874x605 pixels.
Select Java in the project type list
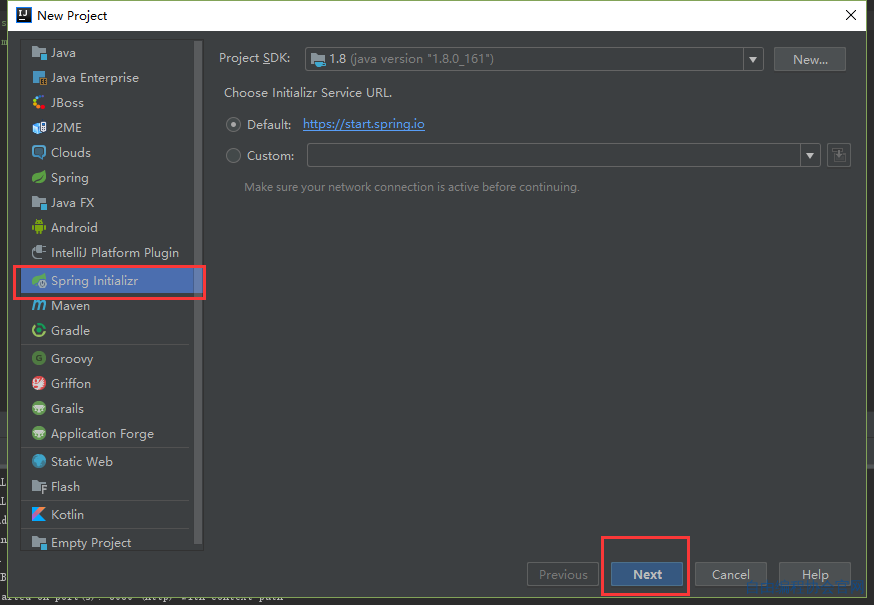pos(108,53)
